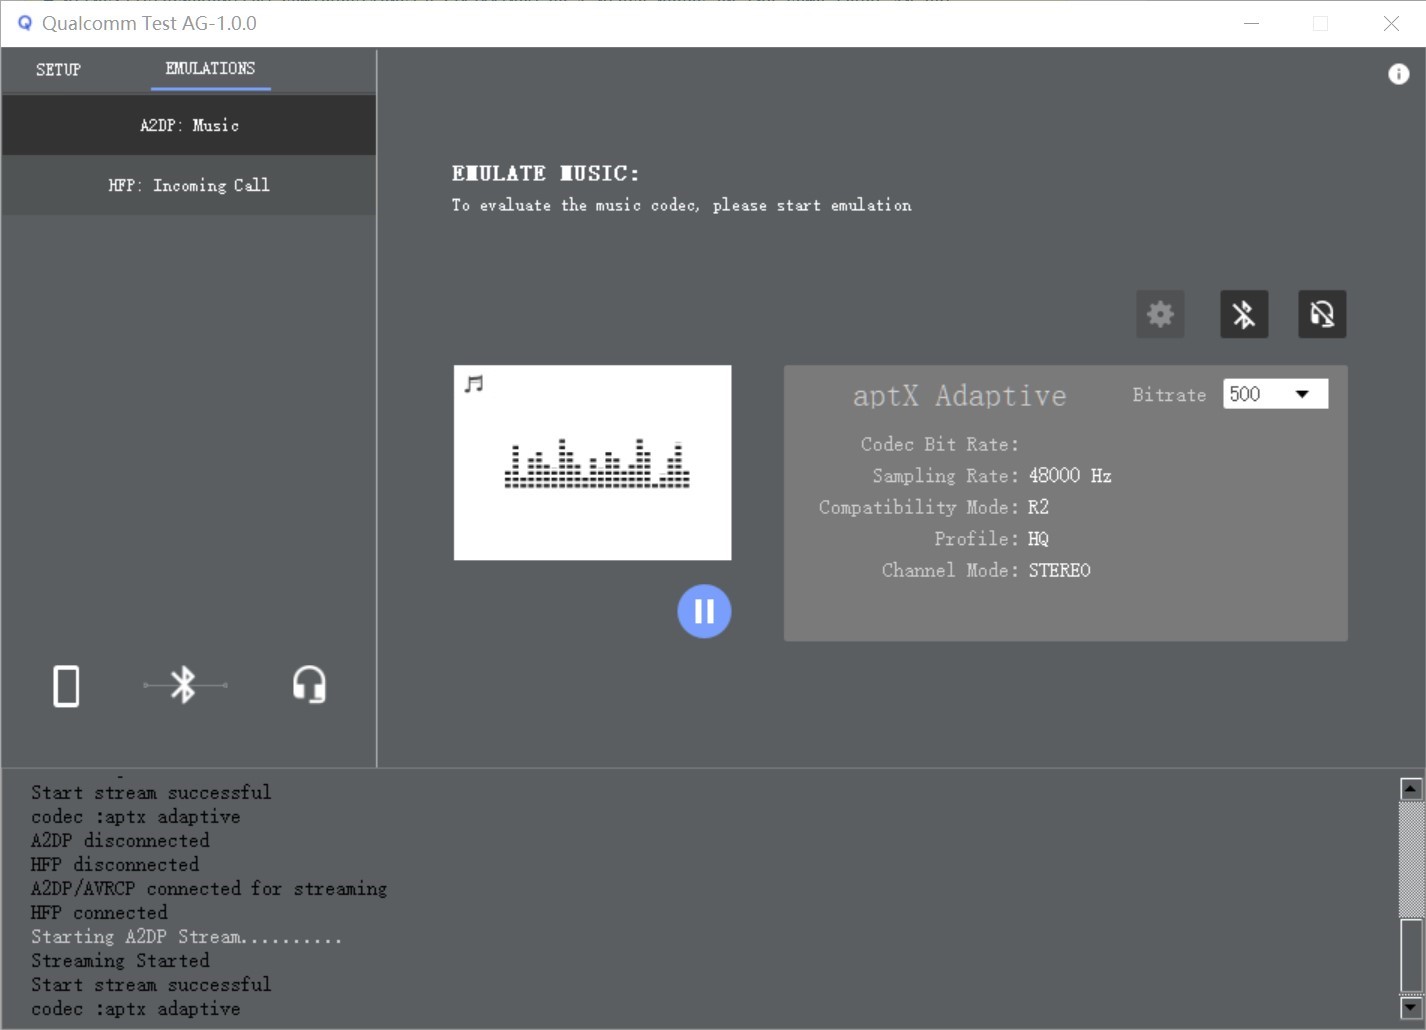
Task: Click the music note icon on thumbnail
Action: (x=474, y=384)
